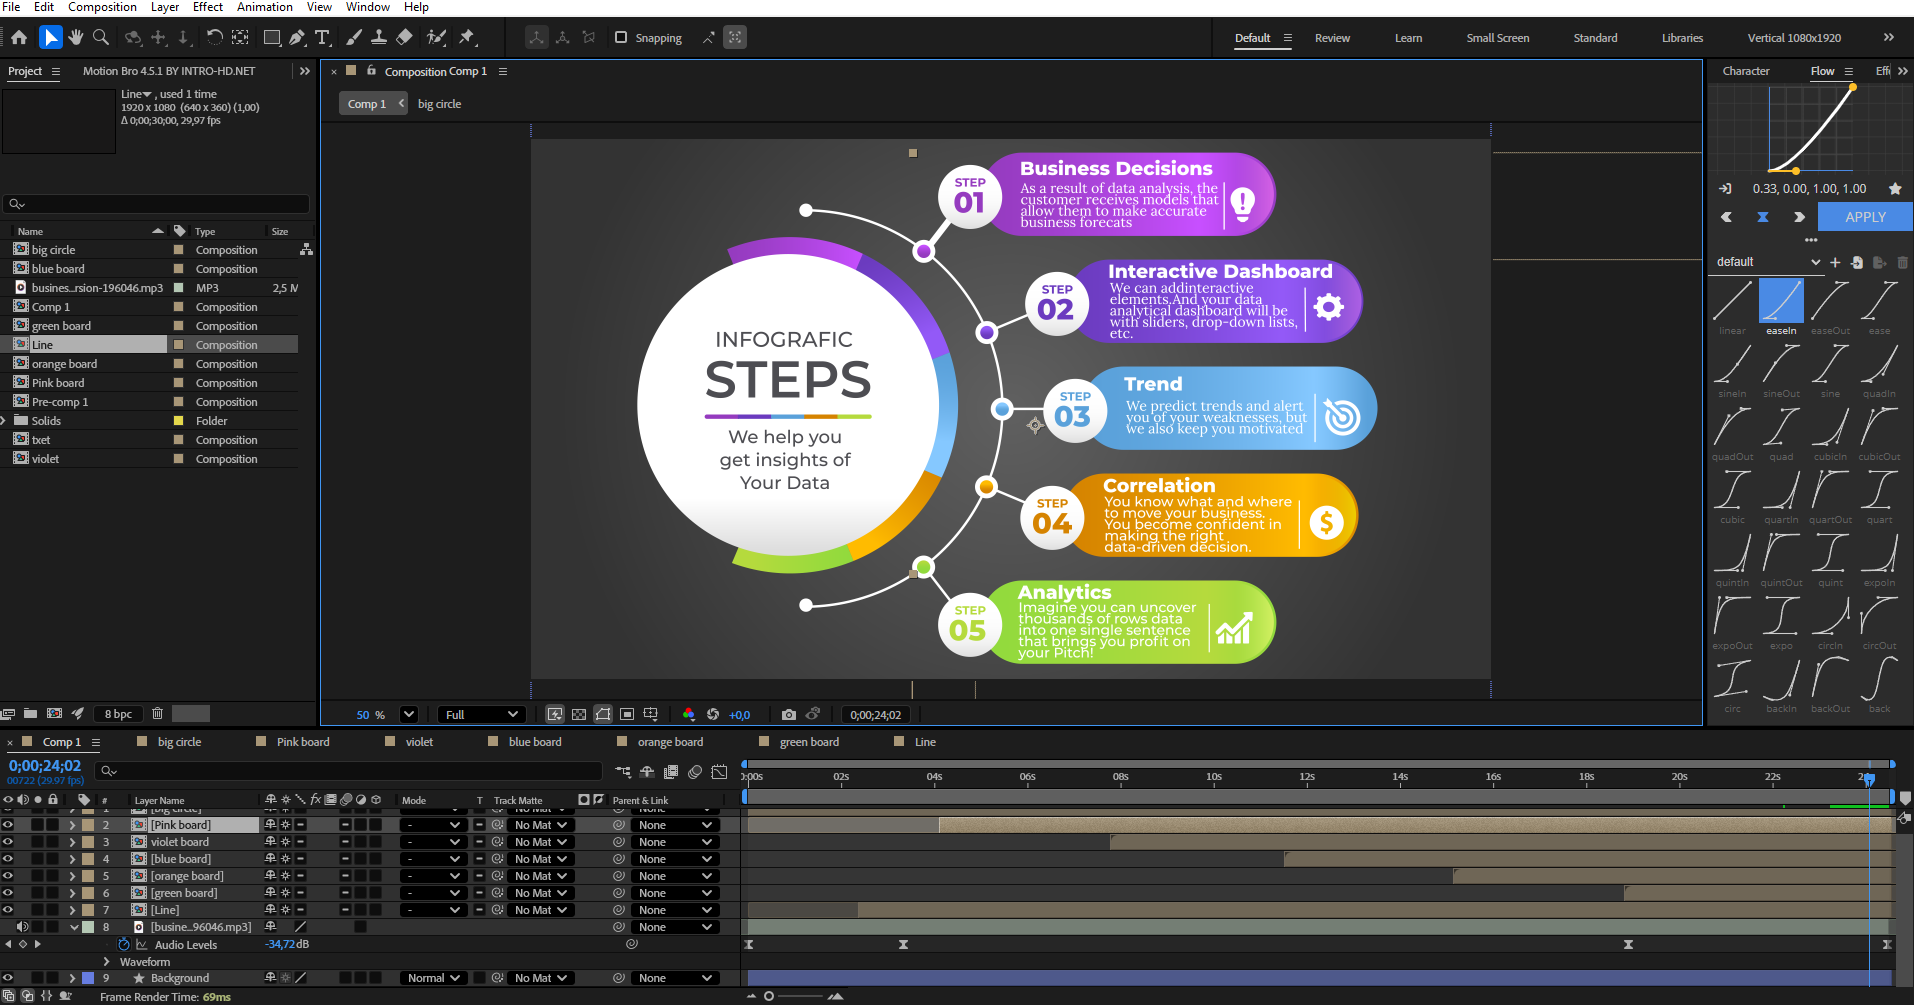The width and height of the screenshot is (1914, 1005).
Task: Select the Pen tool
Action: [297, 38]
